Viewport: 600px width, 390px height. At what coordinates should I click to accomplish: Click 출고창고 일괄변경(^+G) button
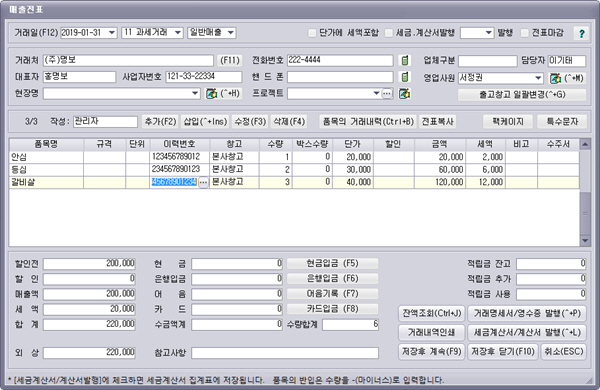click(522, 95)
